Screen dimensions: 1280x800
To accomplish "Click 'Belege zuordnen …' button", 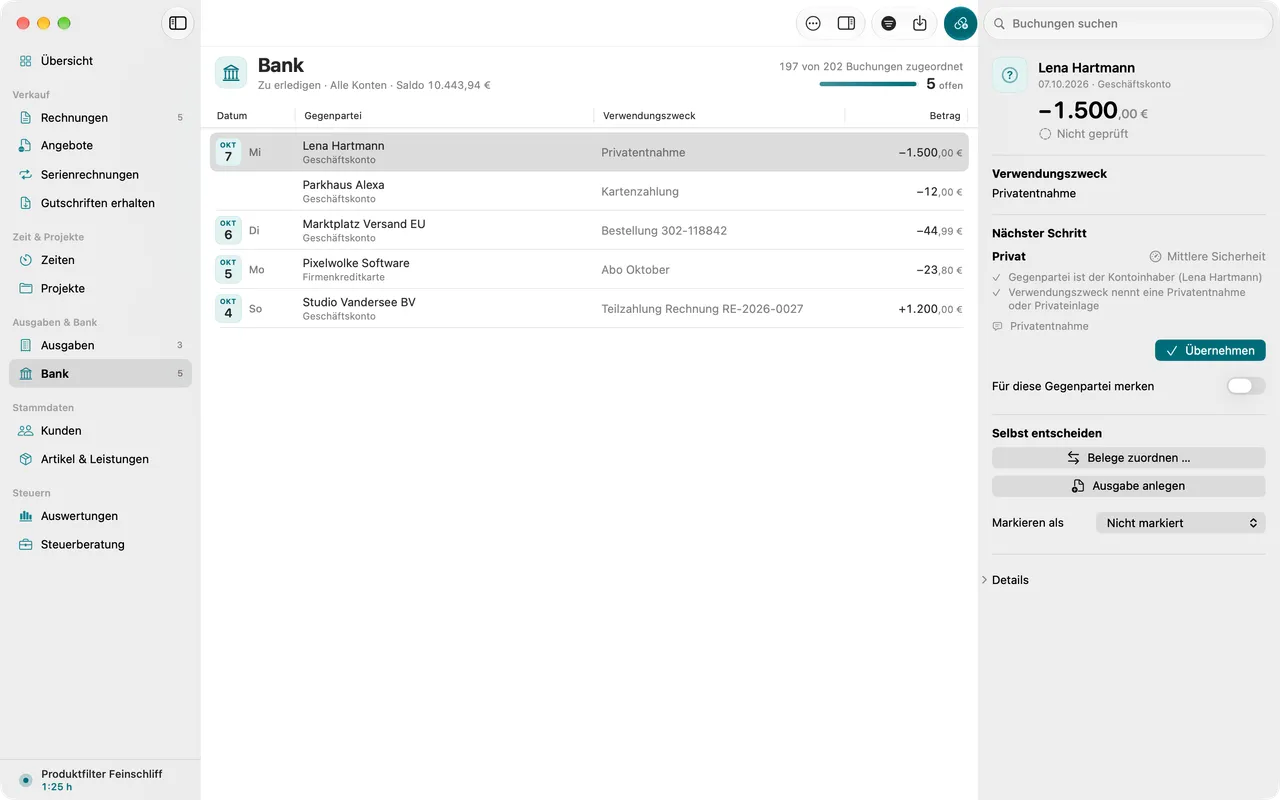I will tap(1129, 458).
